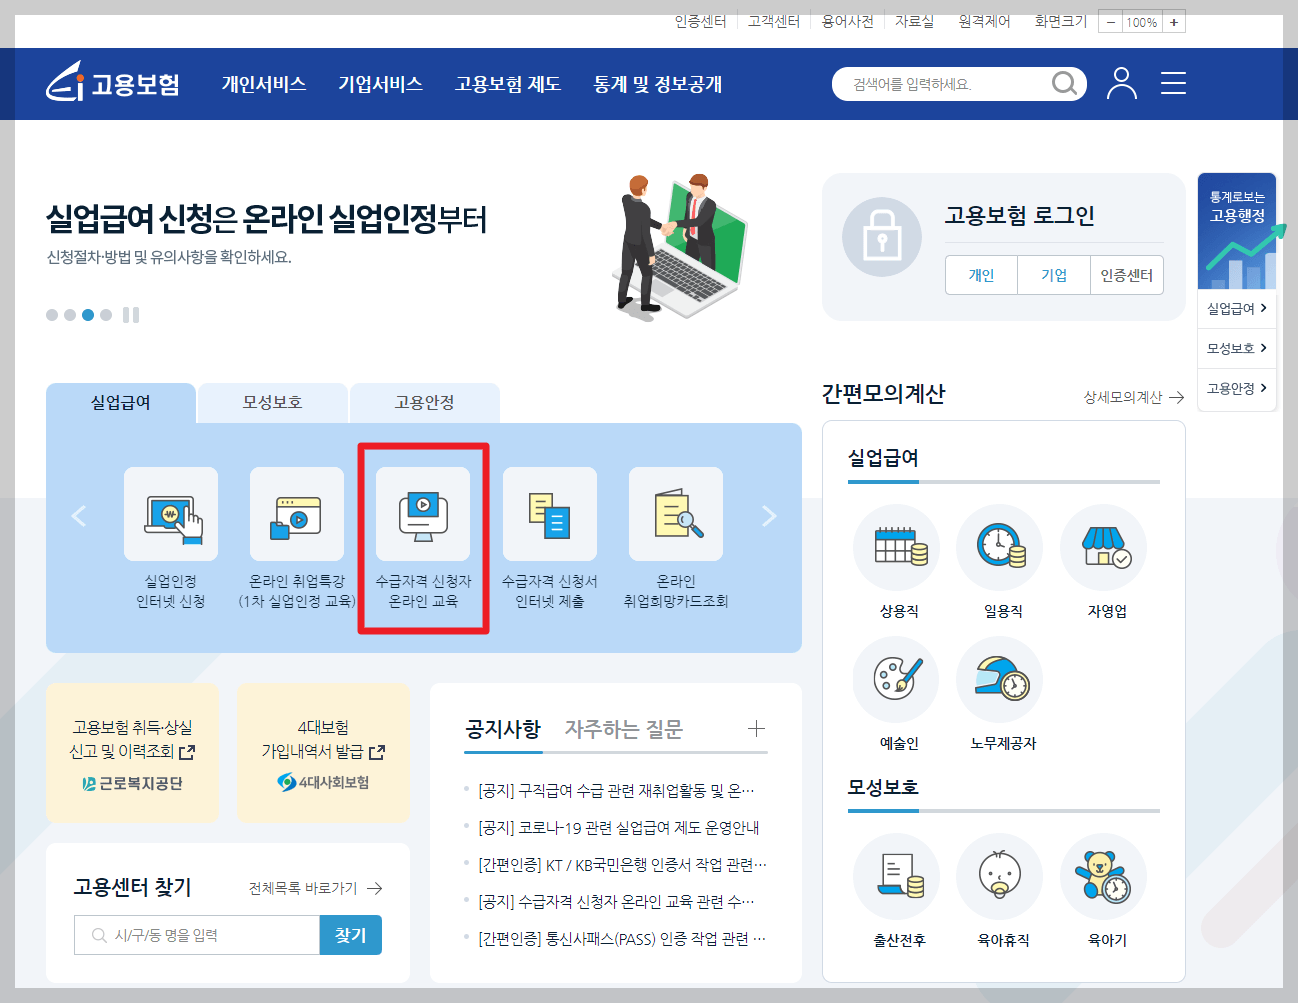Image resolution: width=1298 pixels, height=1003 pixels.
Task: Select the active third banner dot
Action: [88, 315]
